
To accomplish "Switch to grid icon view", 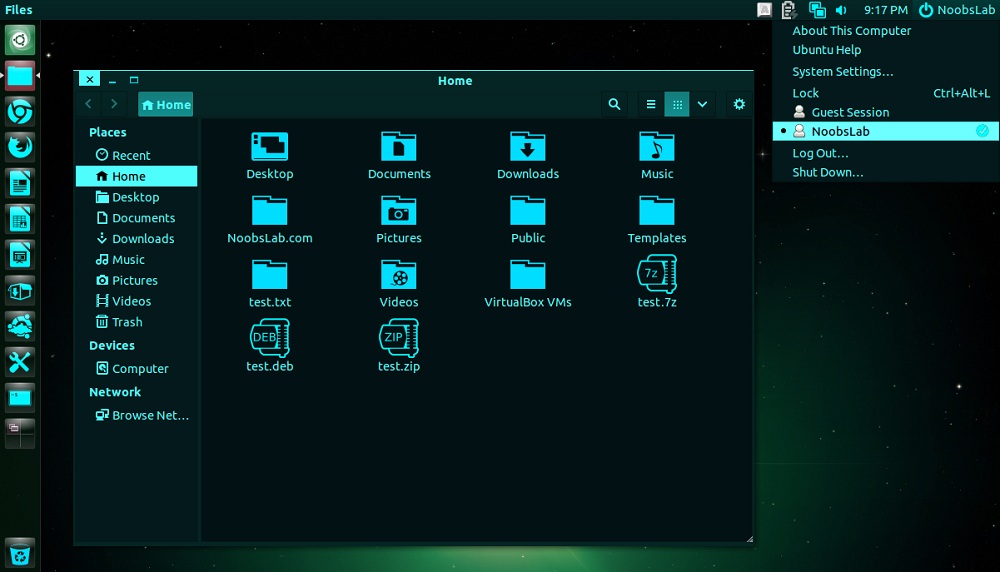I will click(x=677, y=104).
